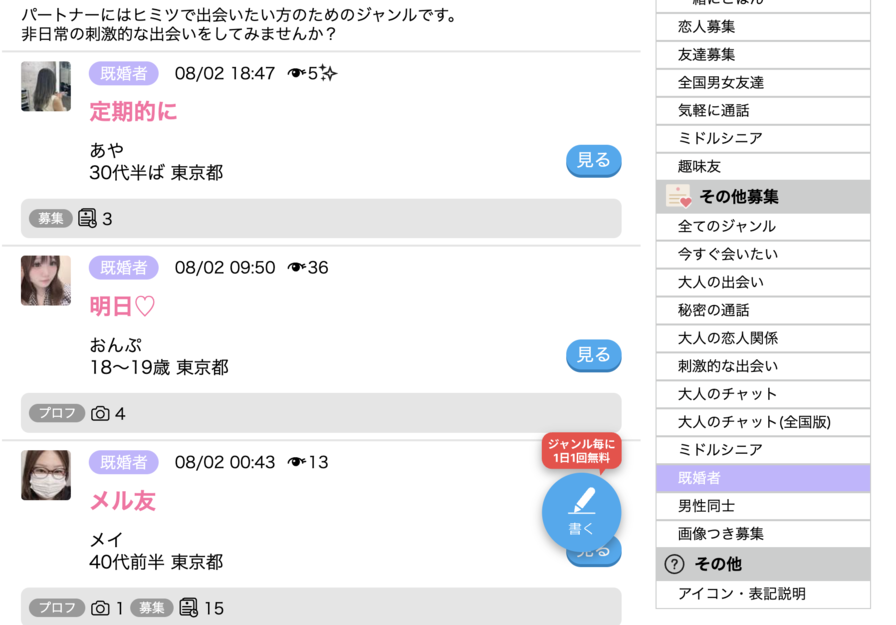
Task: Select 今すぐ会いたい in sidebar list
Action: tap(763, 254)
